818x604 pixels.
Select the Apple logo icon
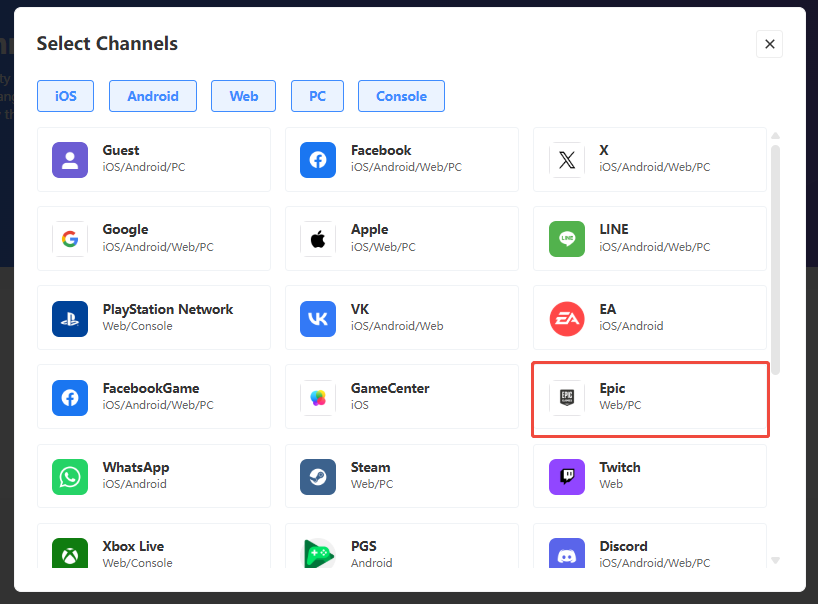(x=318, y=239)
